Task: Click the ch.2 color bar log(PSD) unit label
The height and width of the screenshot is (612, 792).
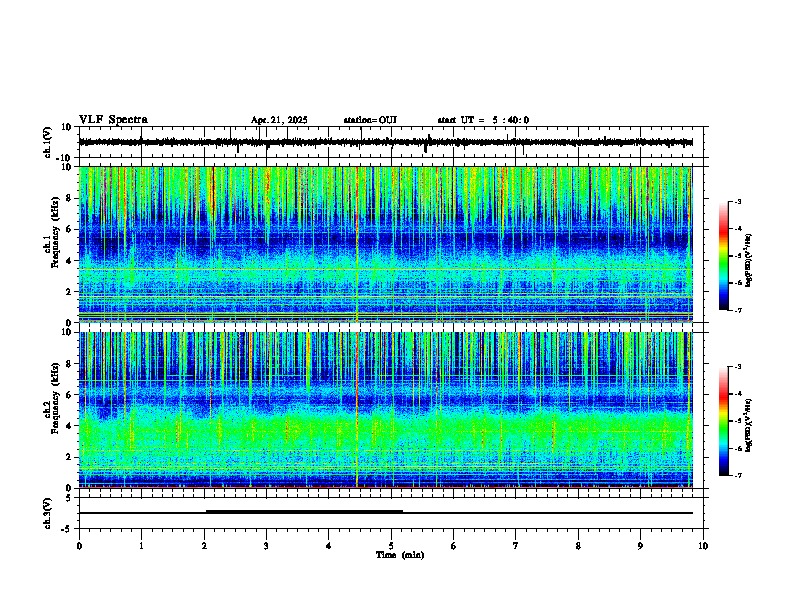Action: pos(748,425)
